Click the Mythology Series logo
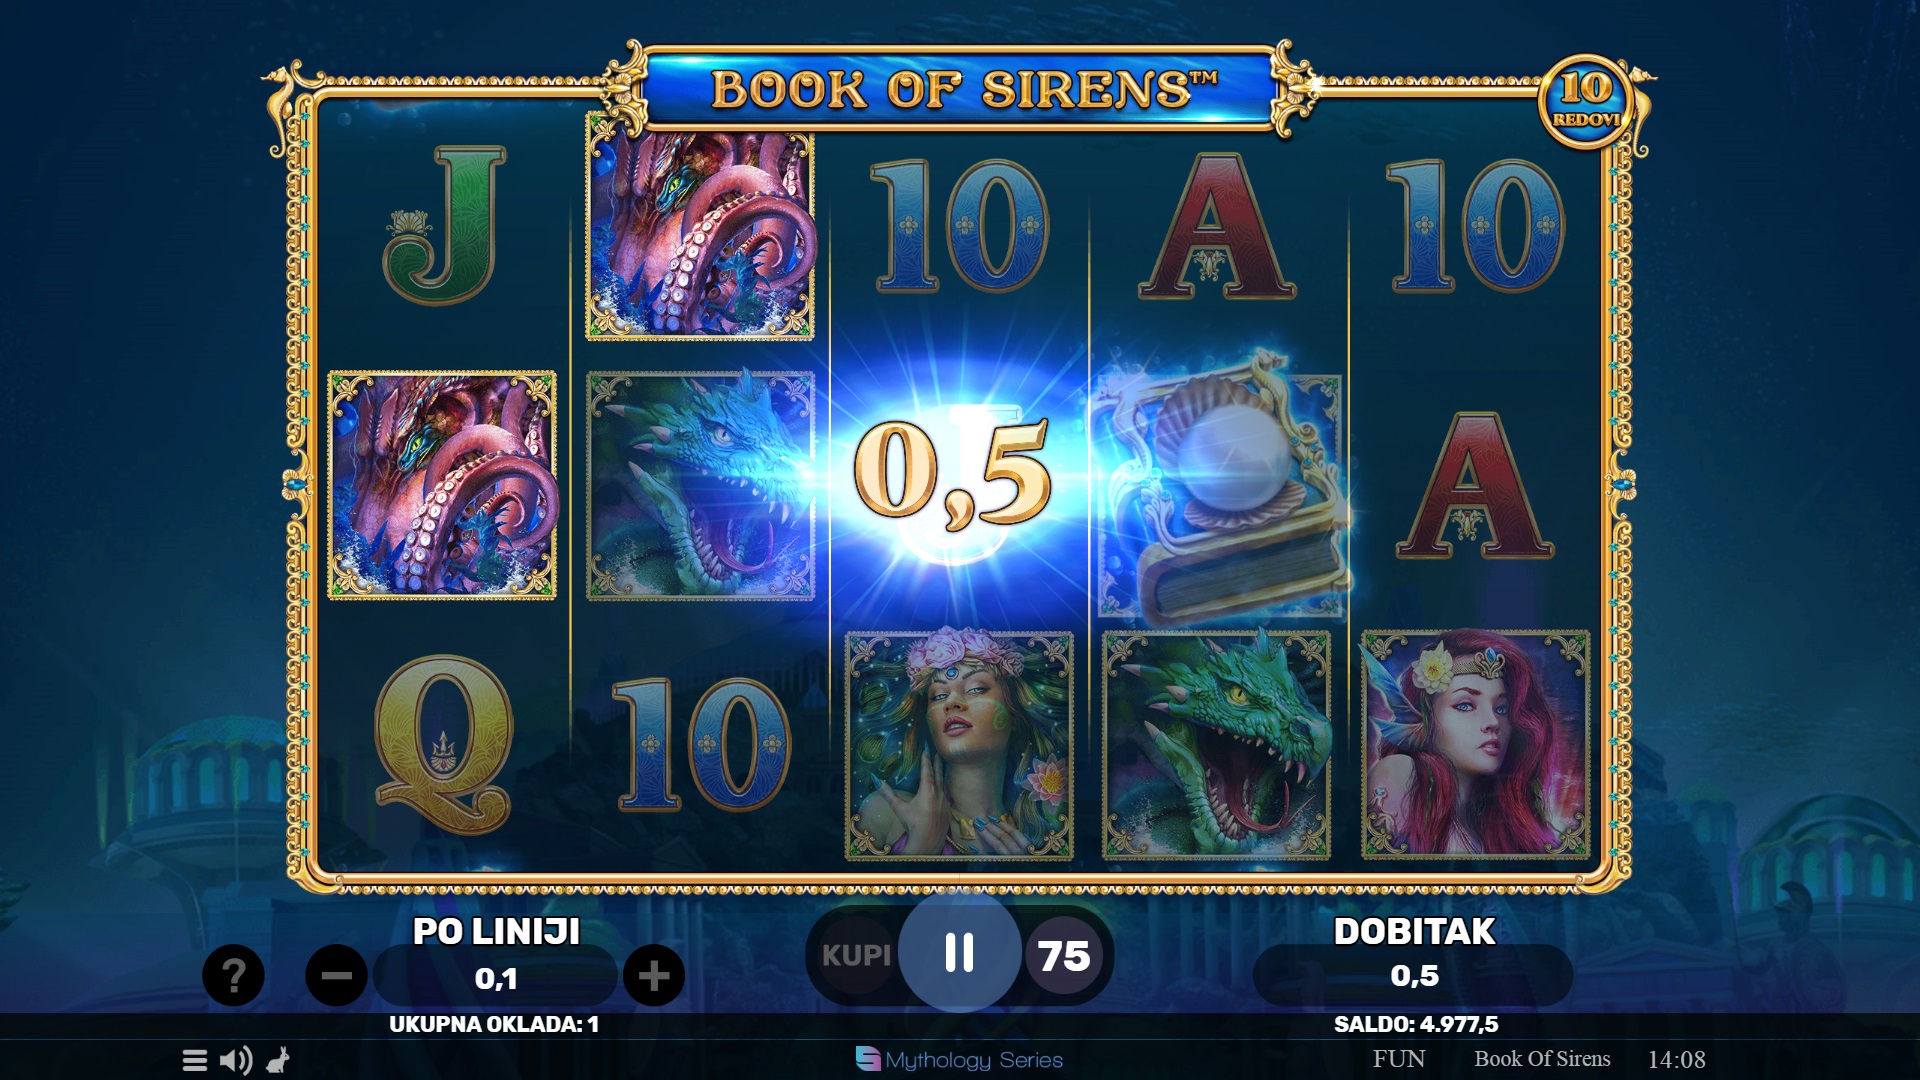This screenshot has width=1920, height=1080. coord(959,1059)
